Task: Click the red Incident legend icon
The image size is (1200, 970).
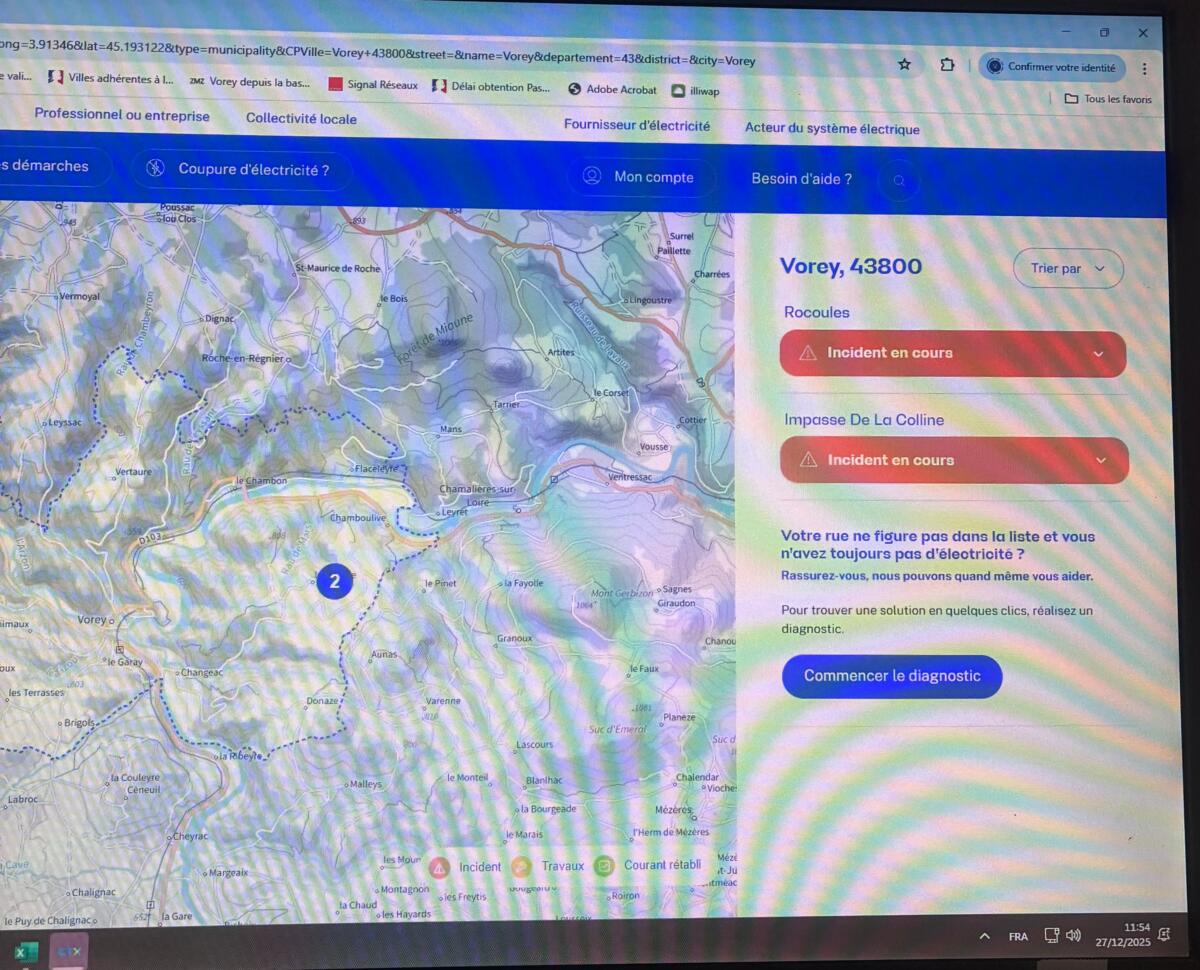Action: (438, 867)
